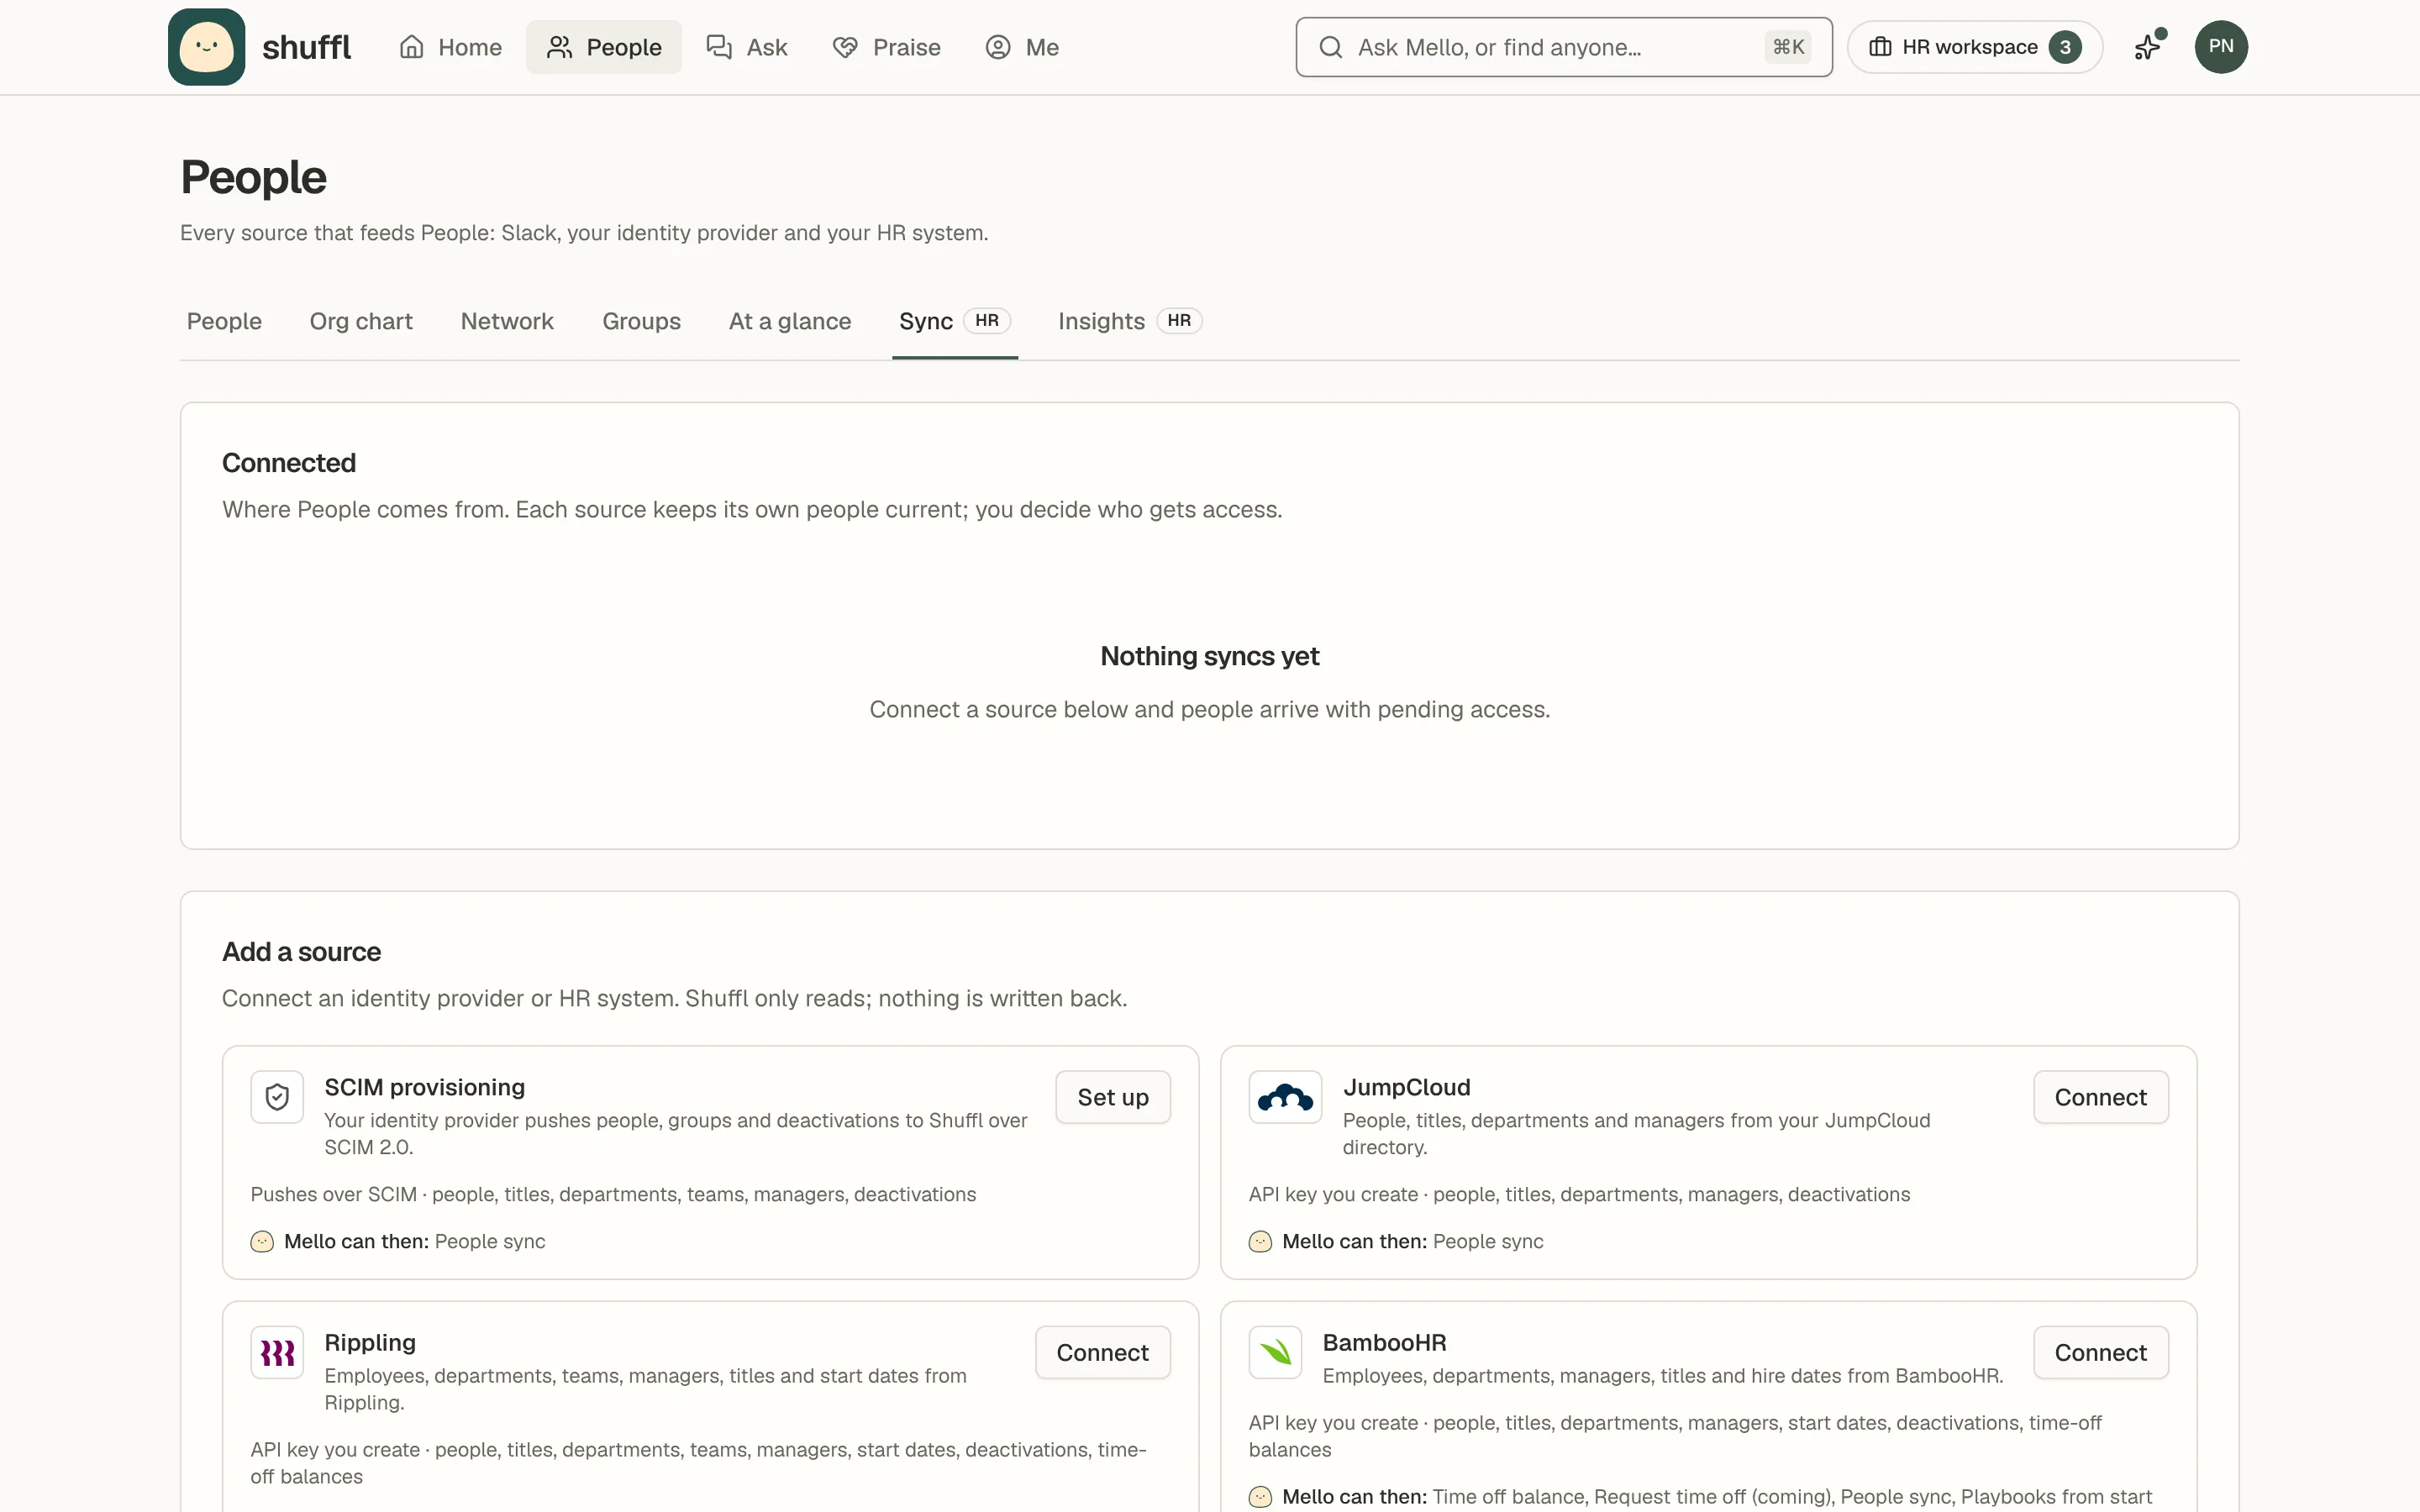Select People in the top navigation bar

coord(604,47)
